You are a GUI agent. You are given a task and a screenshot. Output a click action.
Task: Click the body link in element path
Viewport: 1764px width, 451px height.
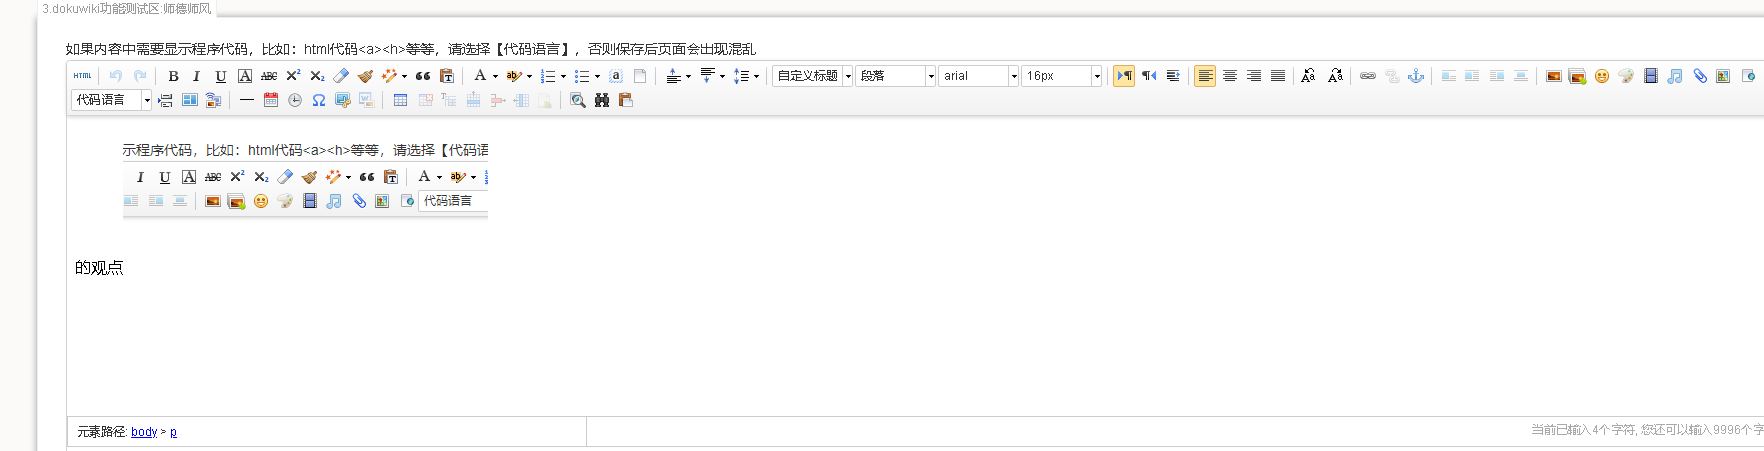[x=144, y=432]
